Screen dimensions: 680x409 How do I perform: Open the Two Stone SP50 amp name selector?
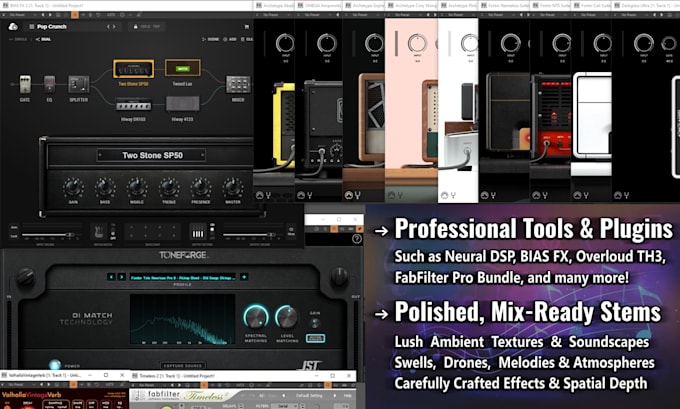coord(151,155)
